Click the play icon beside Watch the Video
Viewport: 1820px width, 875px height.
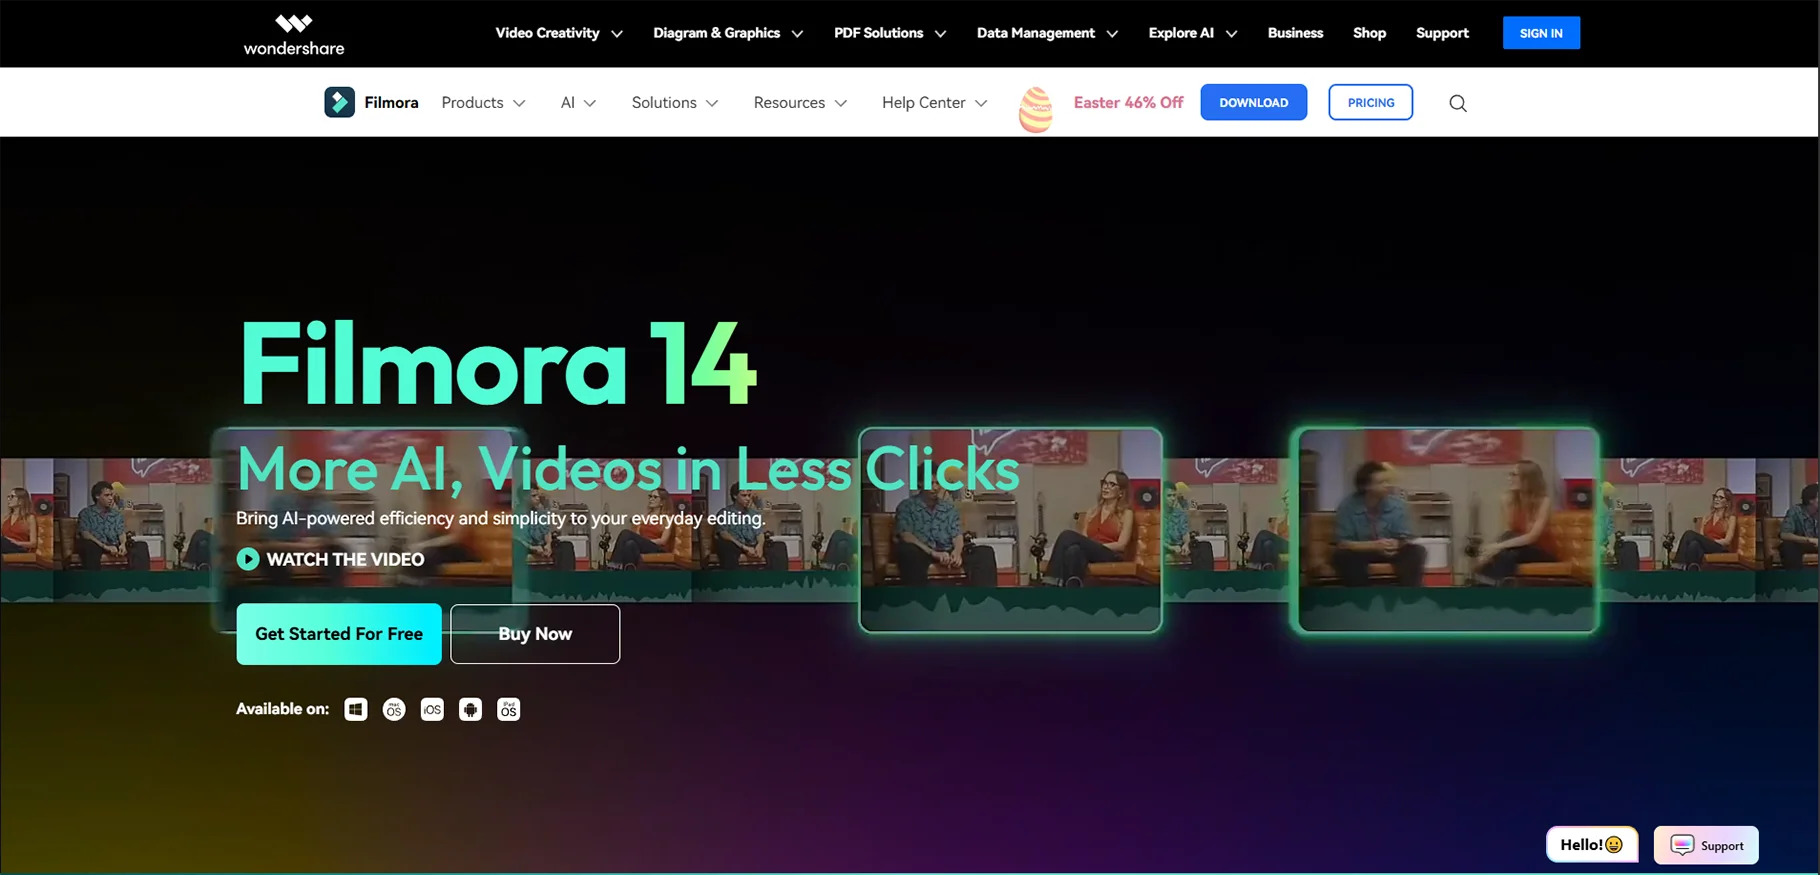[x=247, y=559]
